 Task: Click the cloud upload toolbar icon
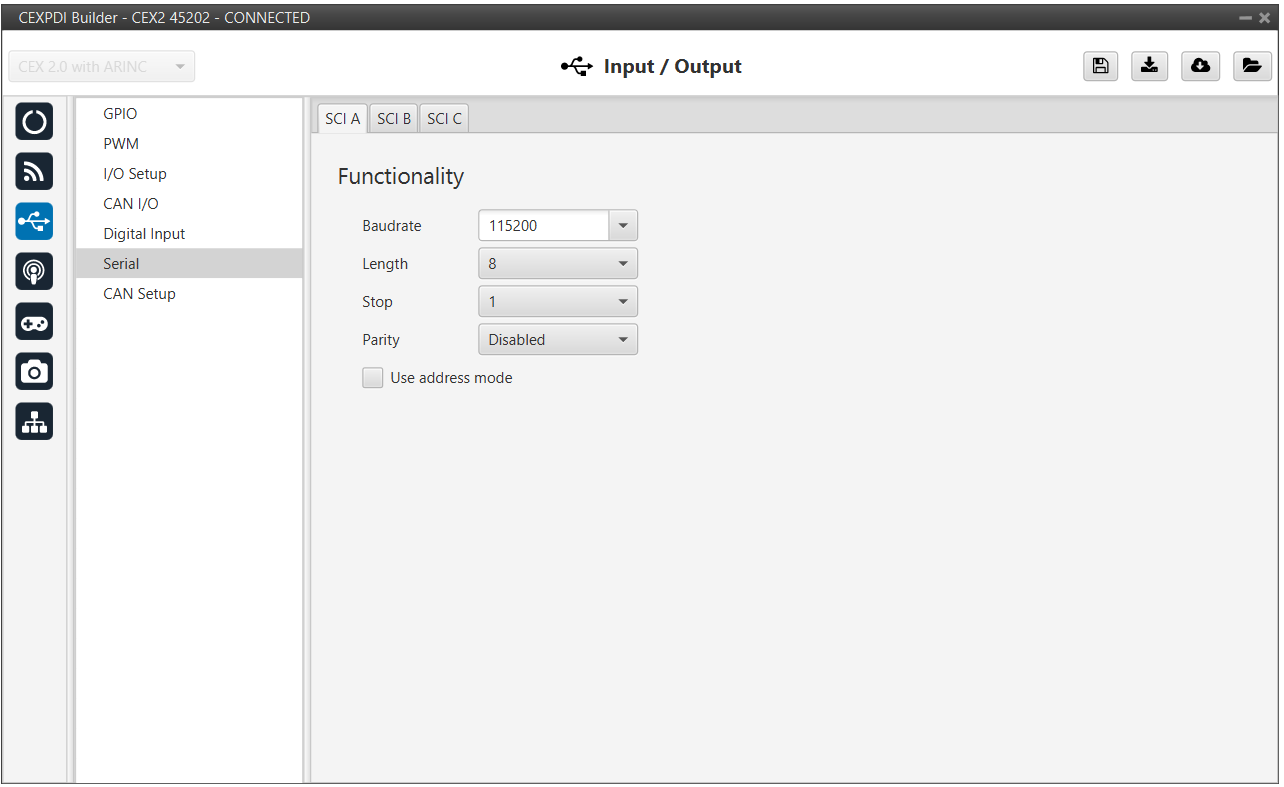[x=1200, y=66]
